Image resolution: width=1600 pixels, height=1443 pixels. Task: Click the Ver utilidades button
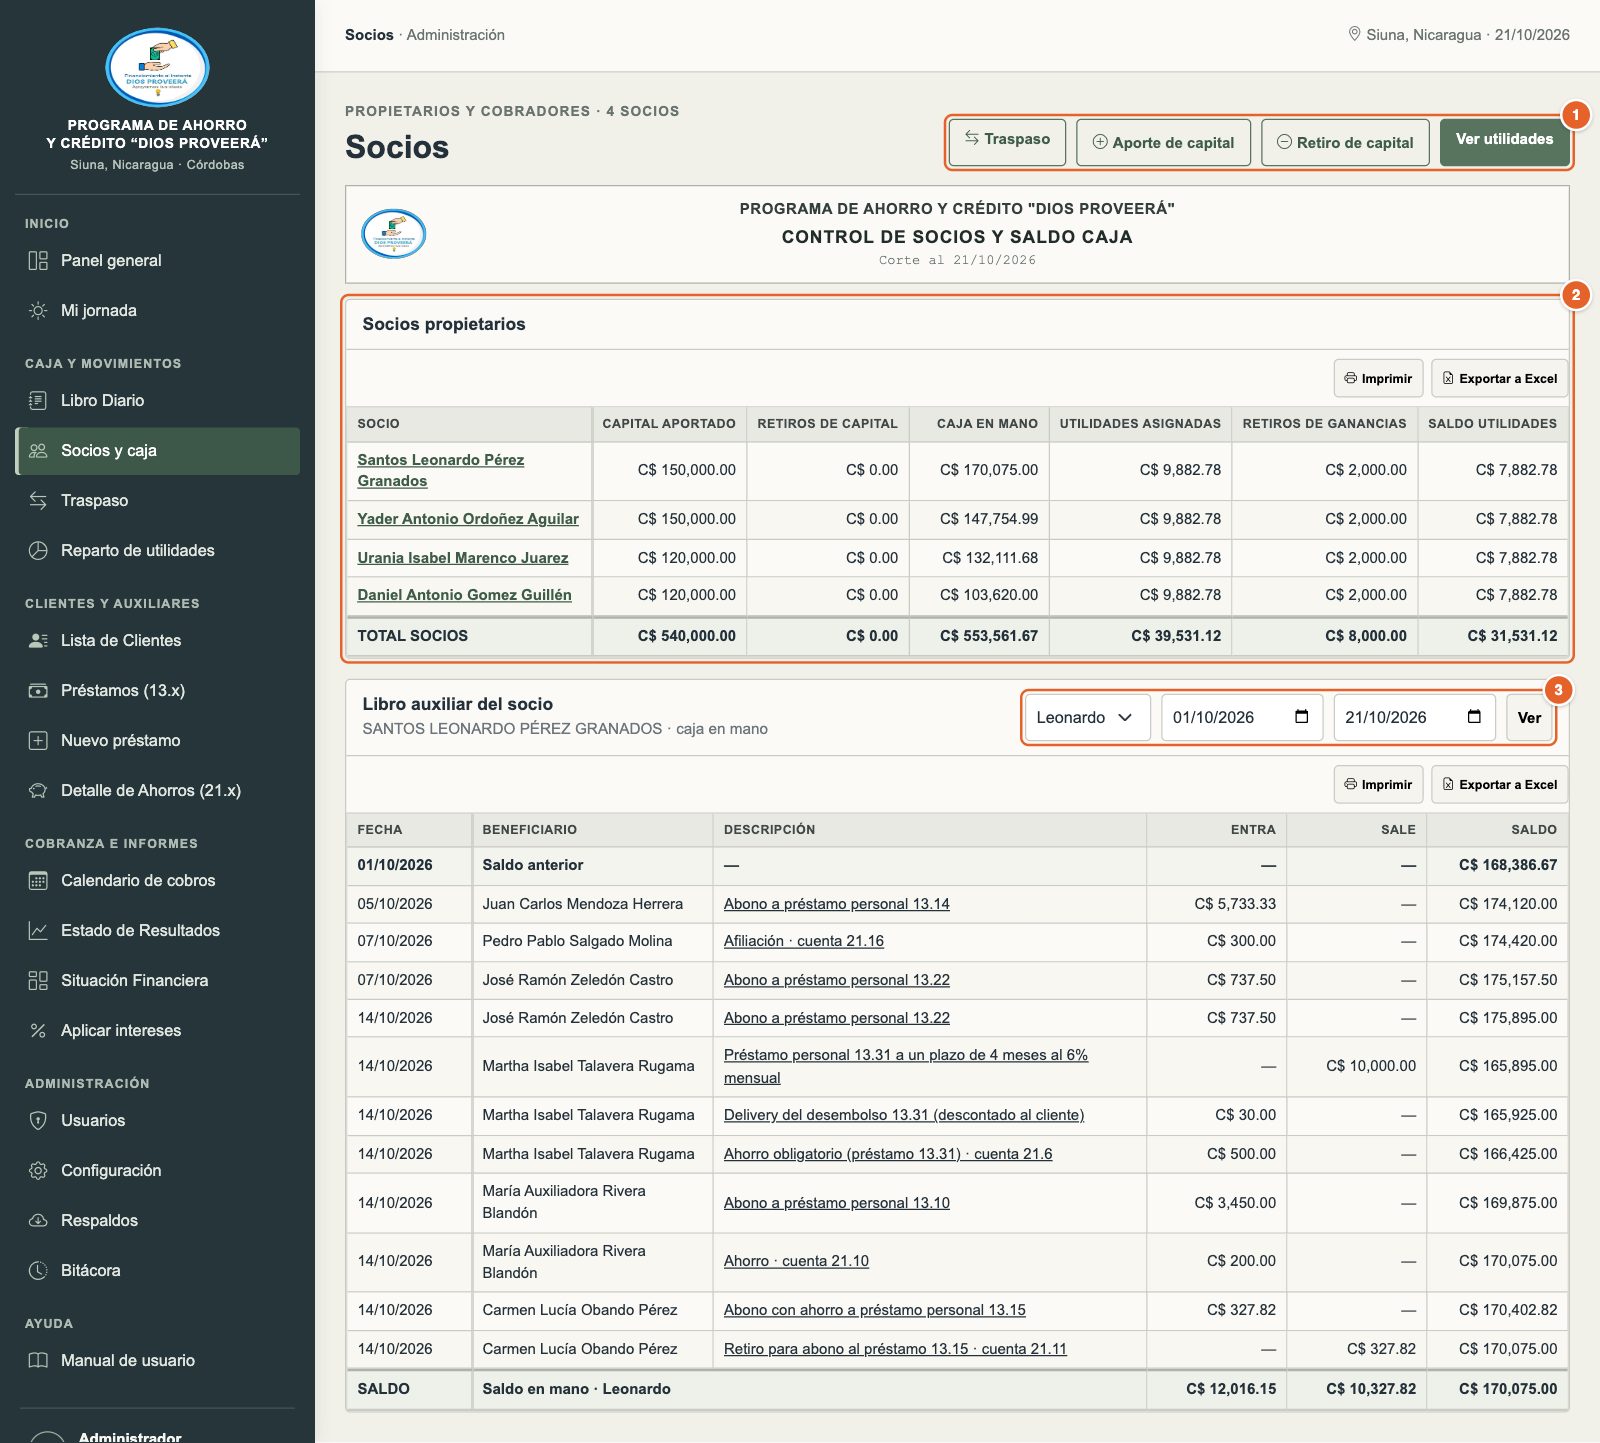pos(1504,142)
